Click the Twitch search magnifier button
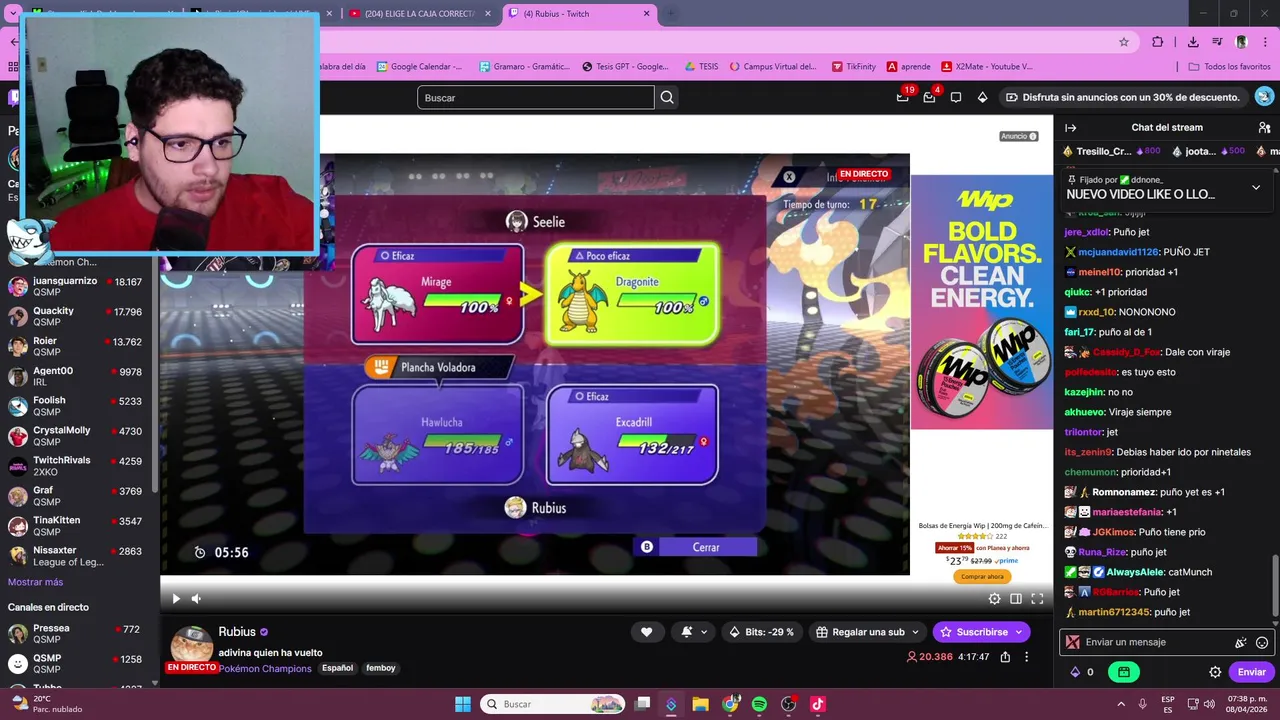The image size is (1280, 720). [x=667, y=97]
